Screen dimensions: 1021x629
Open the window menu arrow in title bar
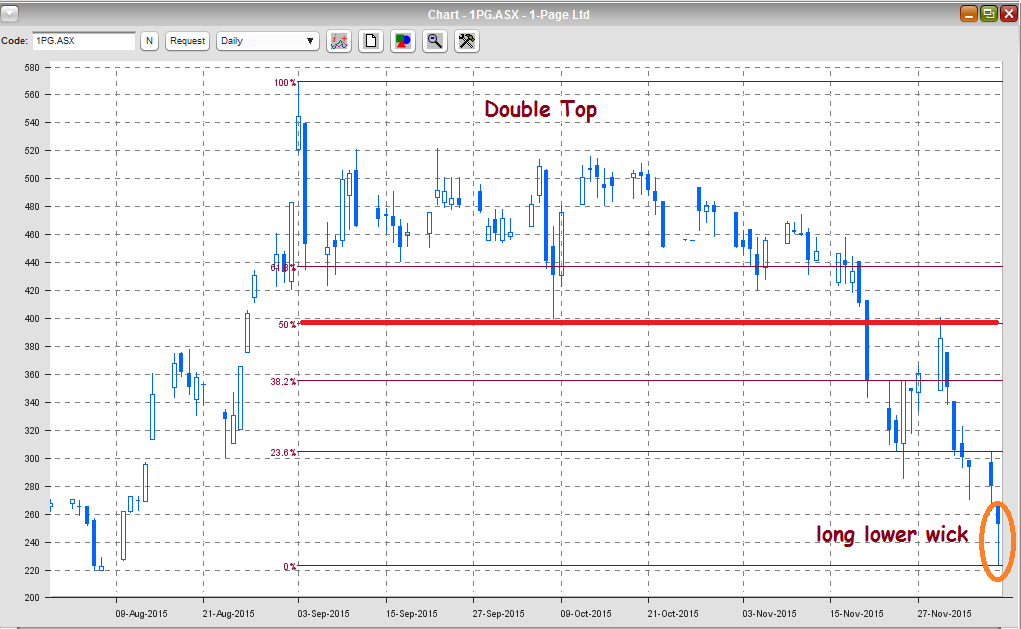[x=9, y=14]
